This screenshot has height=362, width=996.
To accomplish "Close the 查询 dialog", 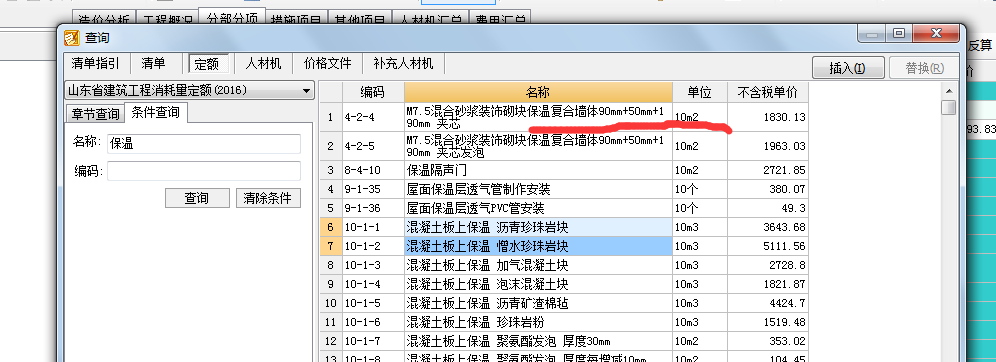I will (935, 34).
